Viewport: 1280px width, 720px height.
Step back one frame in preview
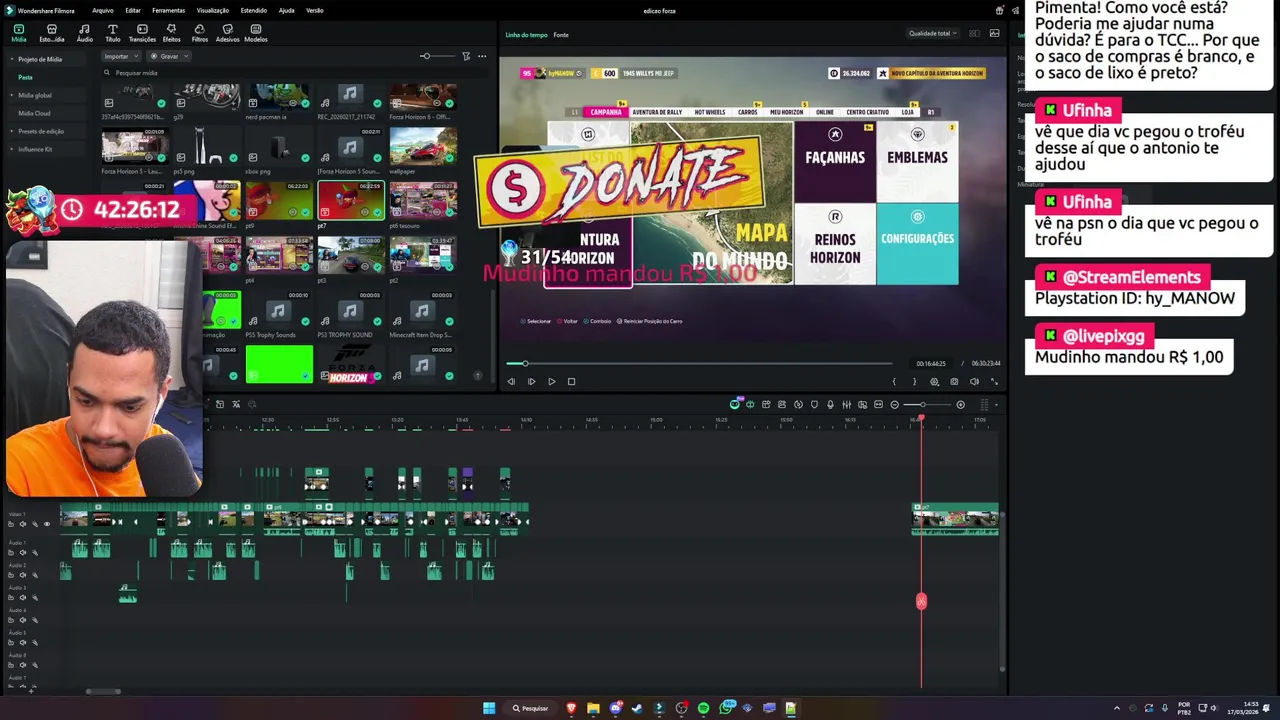pyautogui.click(x=511, y=381)
